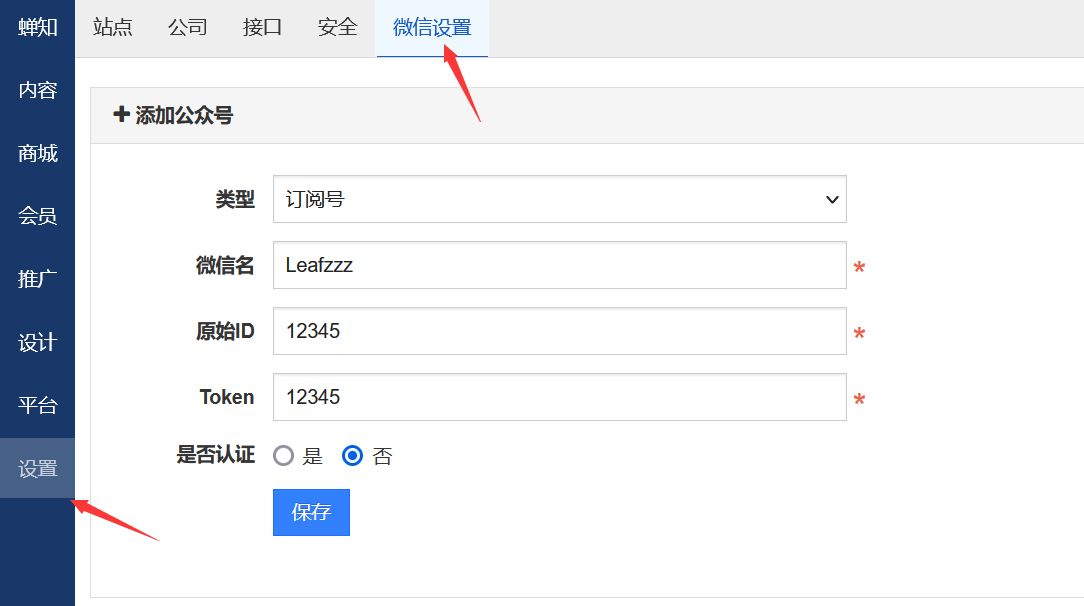The width and height of the screenshot is (1084, 606).
Task: Switch to the 安全 tab
Action: (337, 28)
